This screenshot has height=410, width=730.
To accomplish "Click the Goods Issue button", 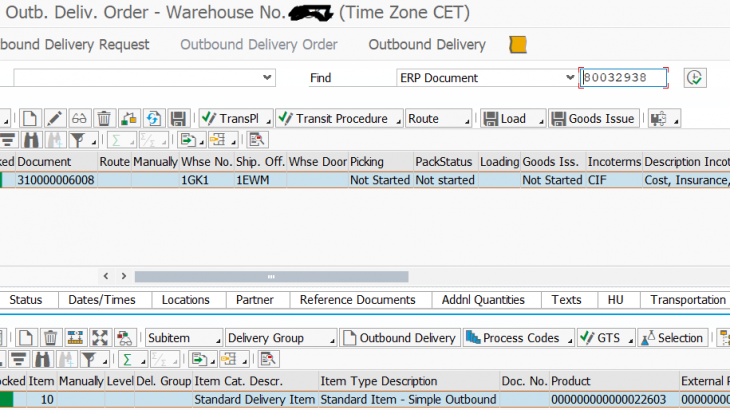I will pyautogui.click(x=594, y=119).
